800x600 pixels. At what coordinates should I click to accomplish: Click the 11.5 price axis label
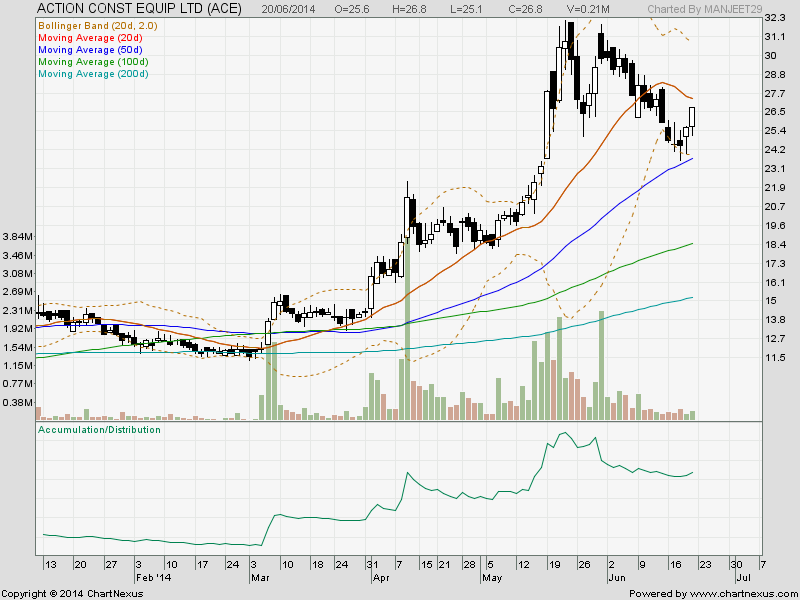[x=774, y=358]
